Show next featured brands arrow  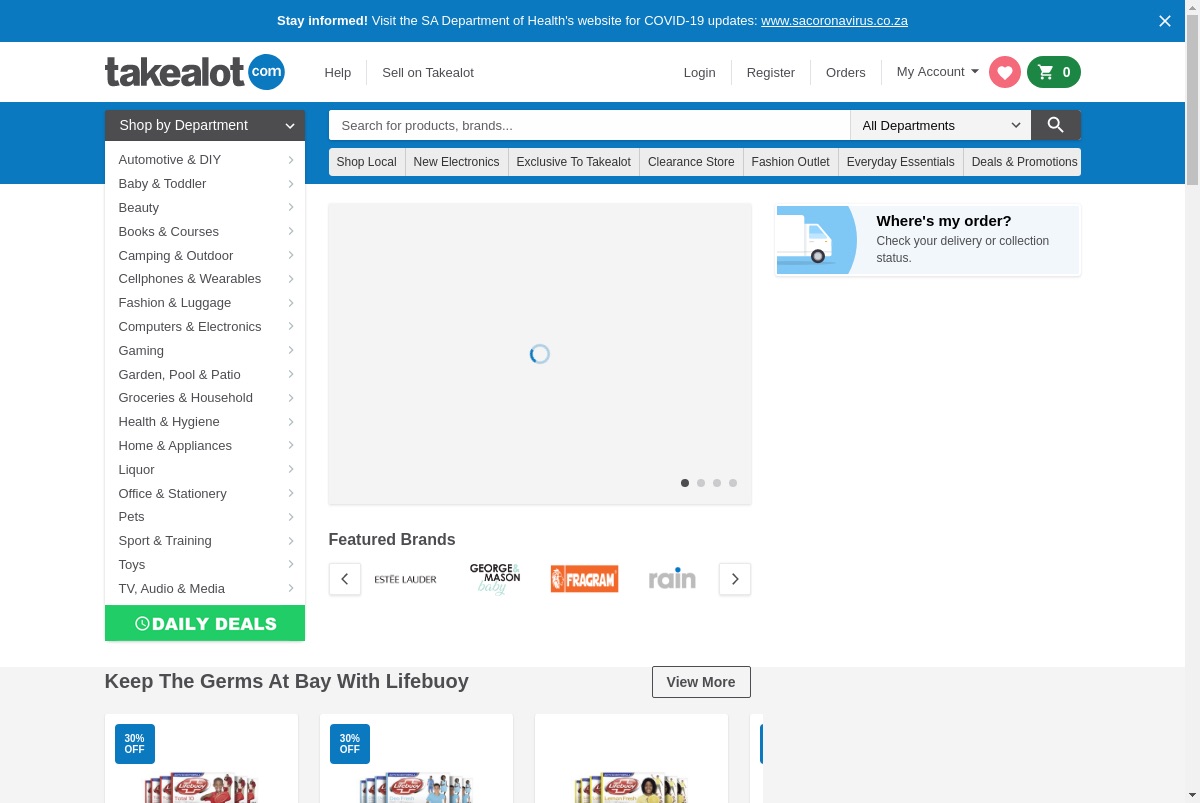pyautogui.click(x=735, y=579)
